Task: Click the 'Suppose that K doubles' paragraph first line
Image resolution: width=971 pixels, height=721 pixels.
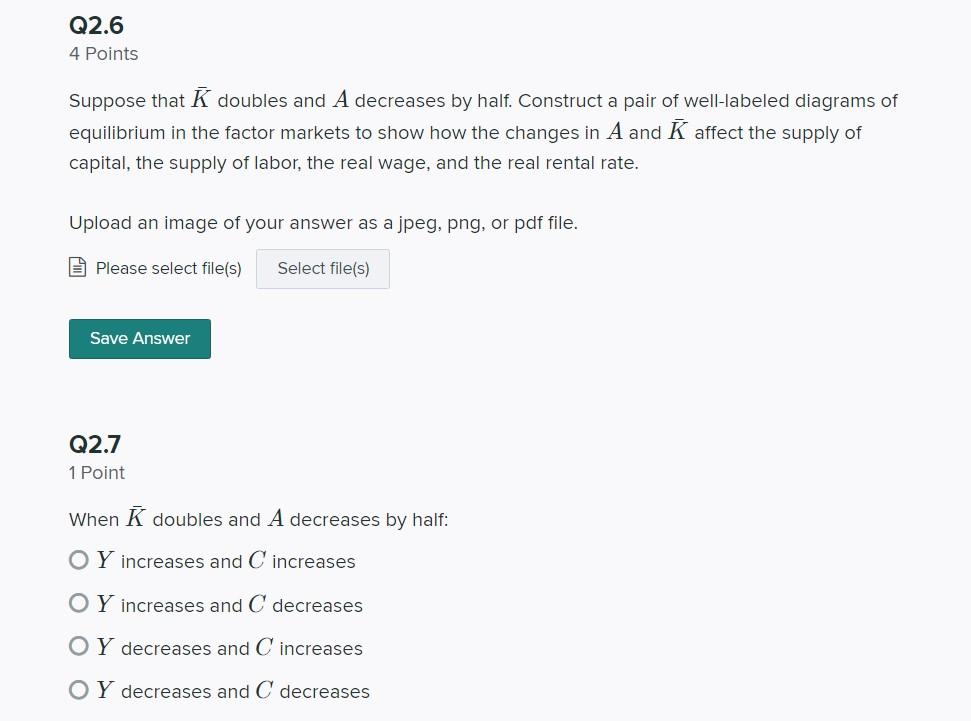Action: pos(483,99)
